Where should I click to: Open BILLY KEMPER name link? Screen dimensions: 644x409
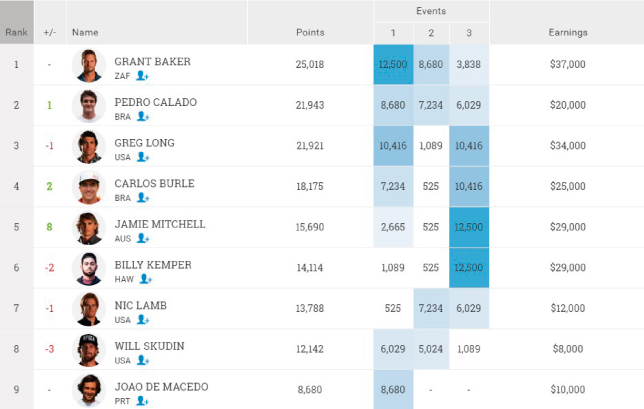(x=153, y=265)
